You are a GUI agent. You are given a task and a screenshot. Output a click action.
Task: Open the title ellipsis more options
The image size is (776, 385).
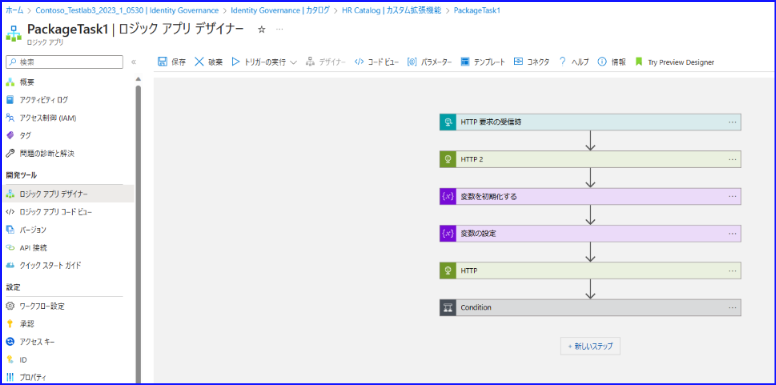[280, 30]
